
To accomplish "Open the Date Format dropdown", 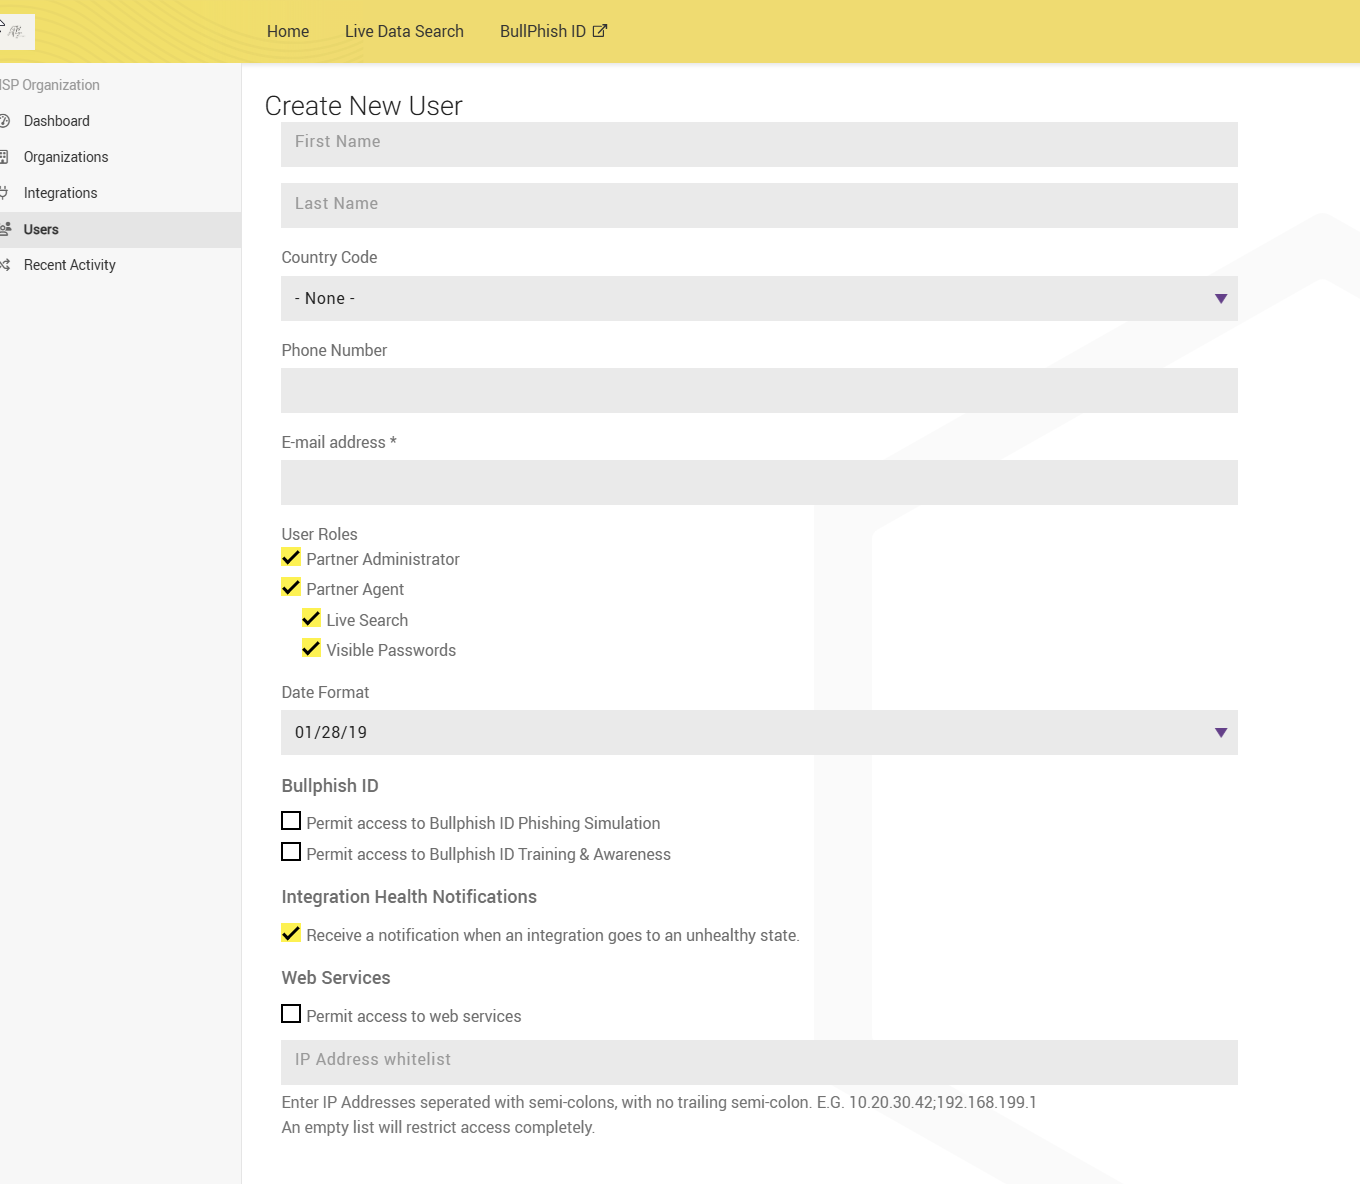I will click(x=759, y=733).
